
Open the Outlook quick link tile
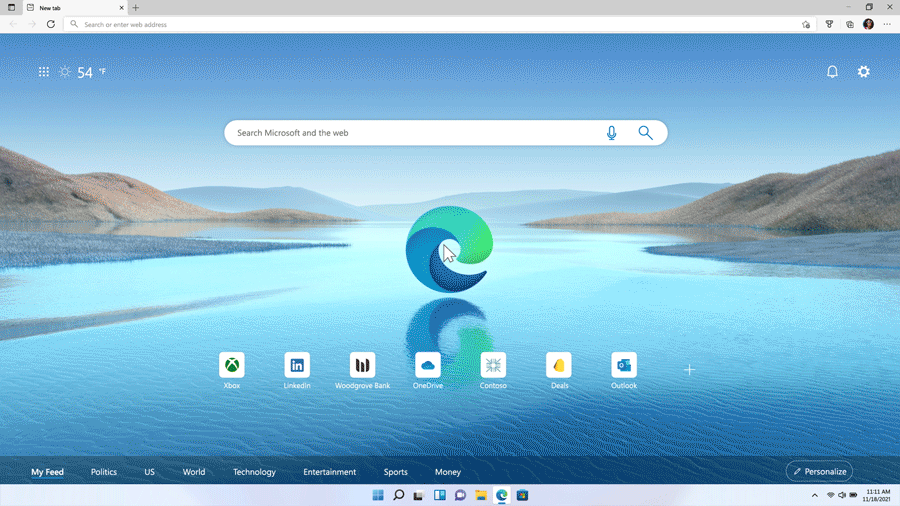[x=624, y=366]
